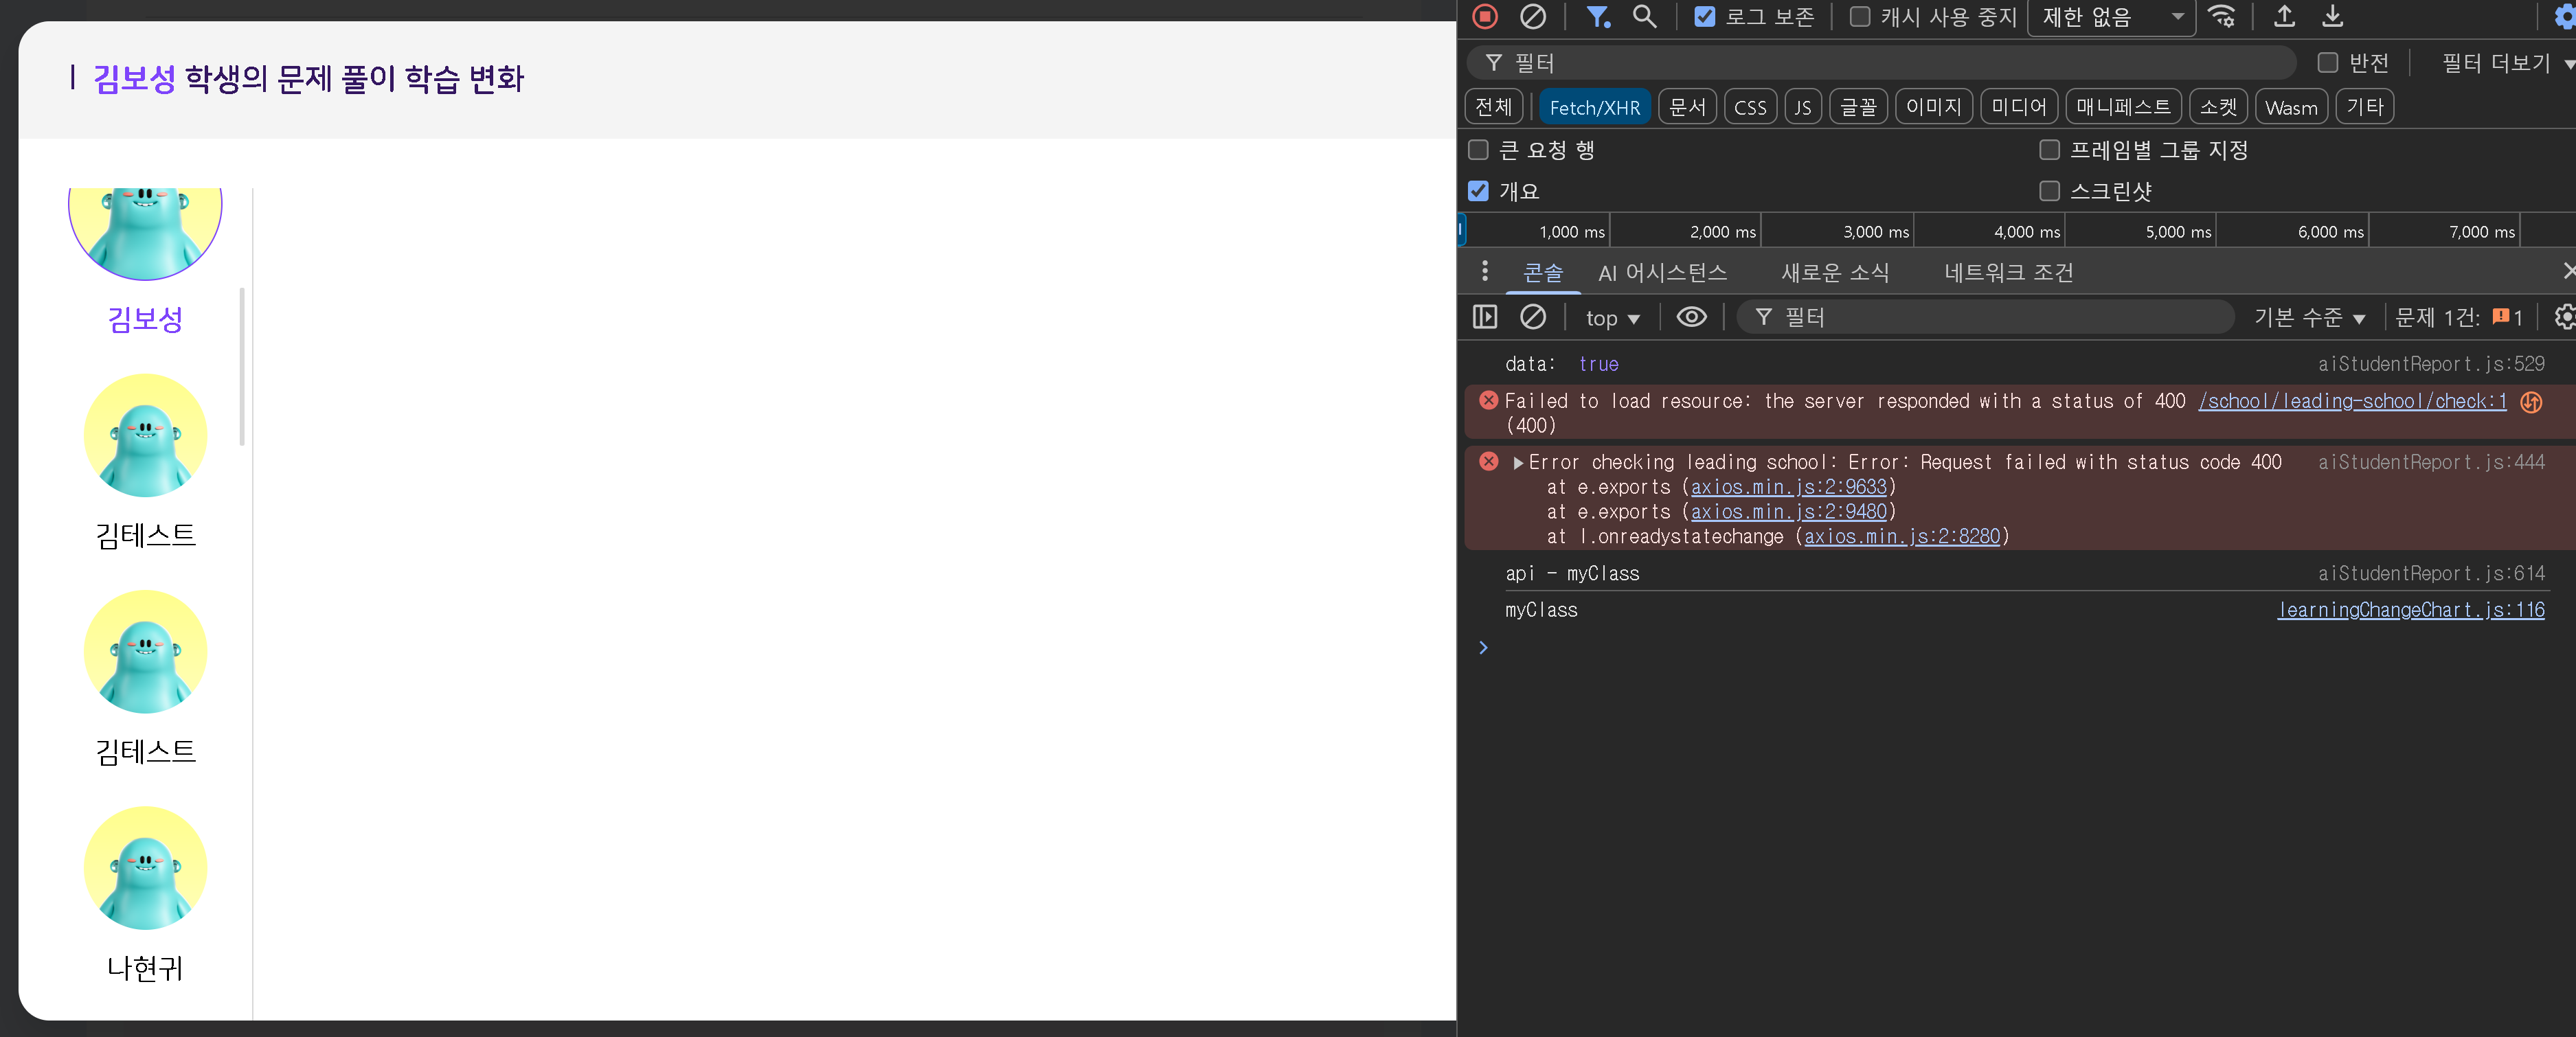Uncheck the 로그 보존 checkbox
This screenshot has height=1037, width=2576.
pyautogui.click(x=1705, y=16)
